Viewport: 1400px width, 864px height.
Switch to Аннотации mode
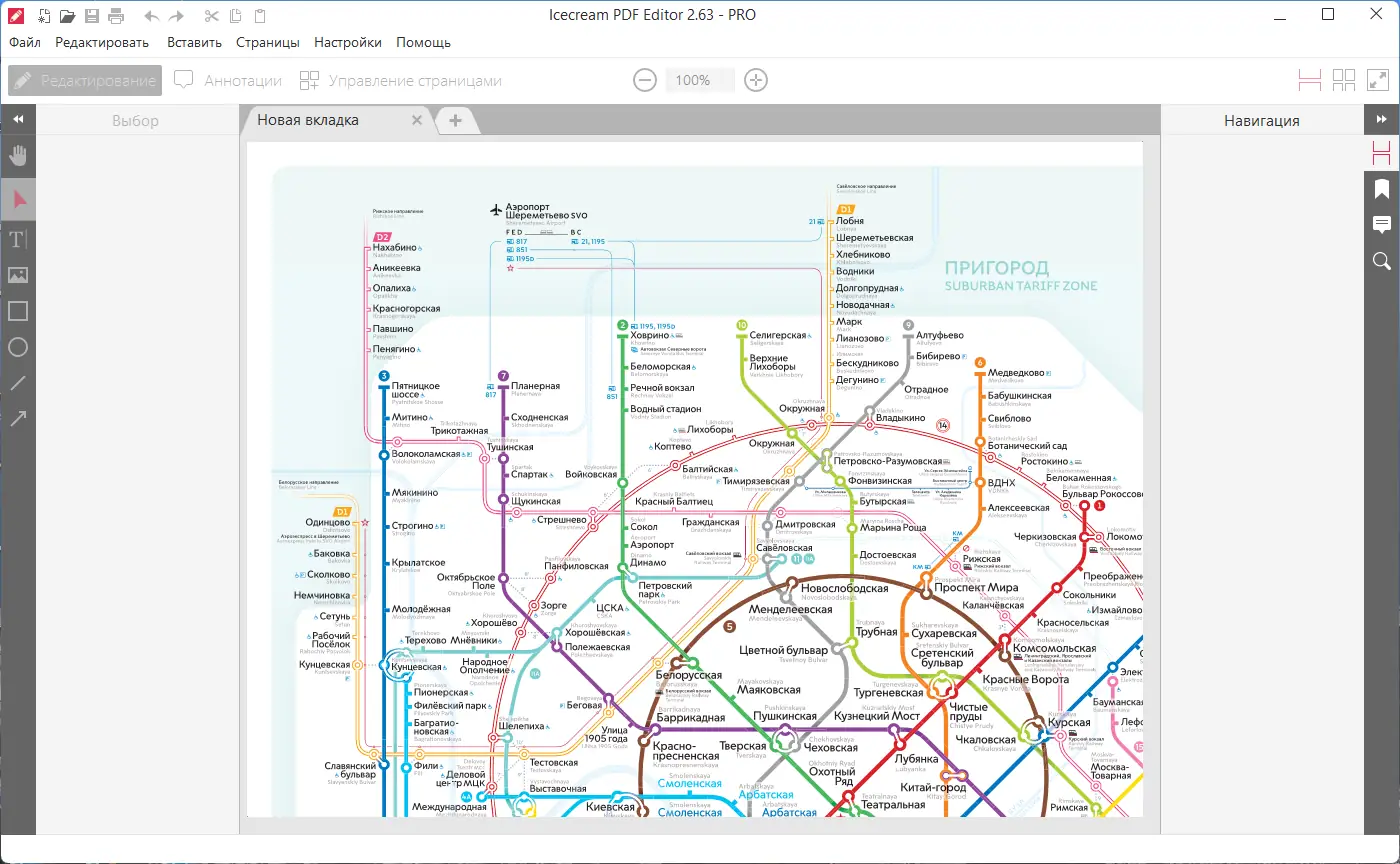coord(228,81)
